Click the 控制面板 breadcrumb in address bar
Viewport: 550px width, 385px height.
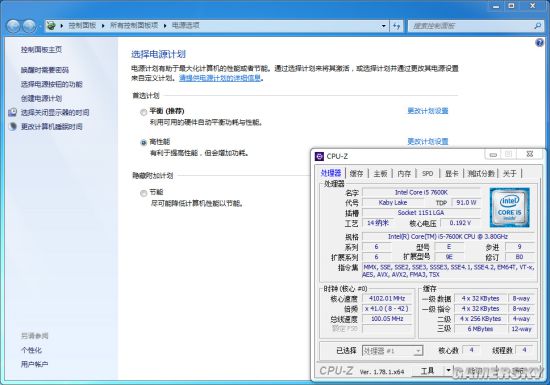(x=82, y=26)
